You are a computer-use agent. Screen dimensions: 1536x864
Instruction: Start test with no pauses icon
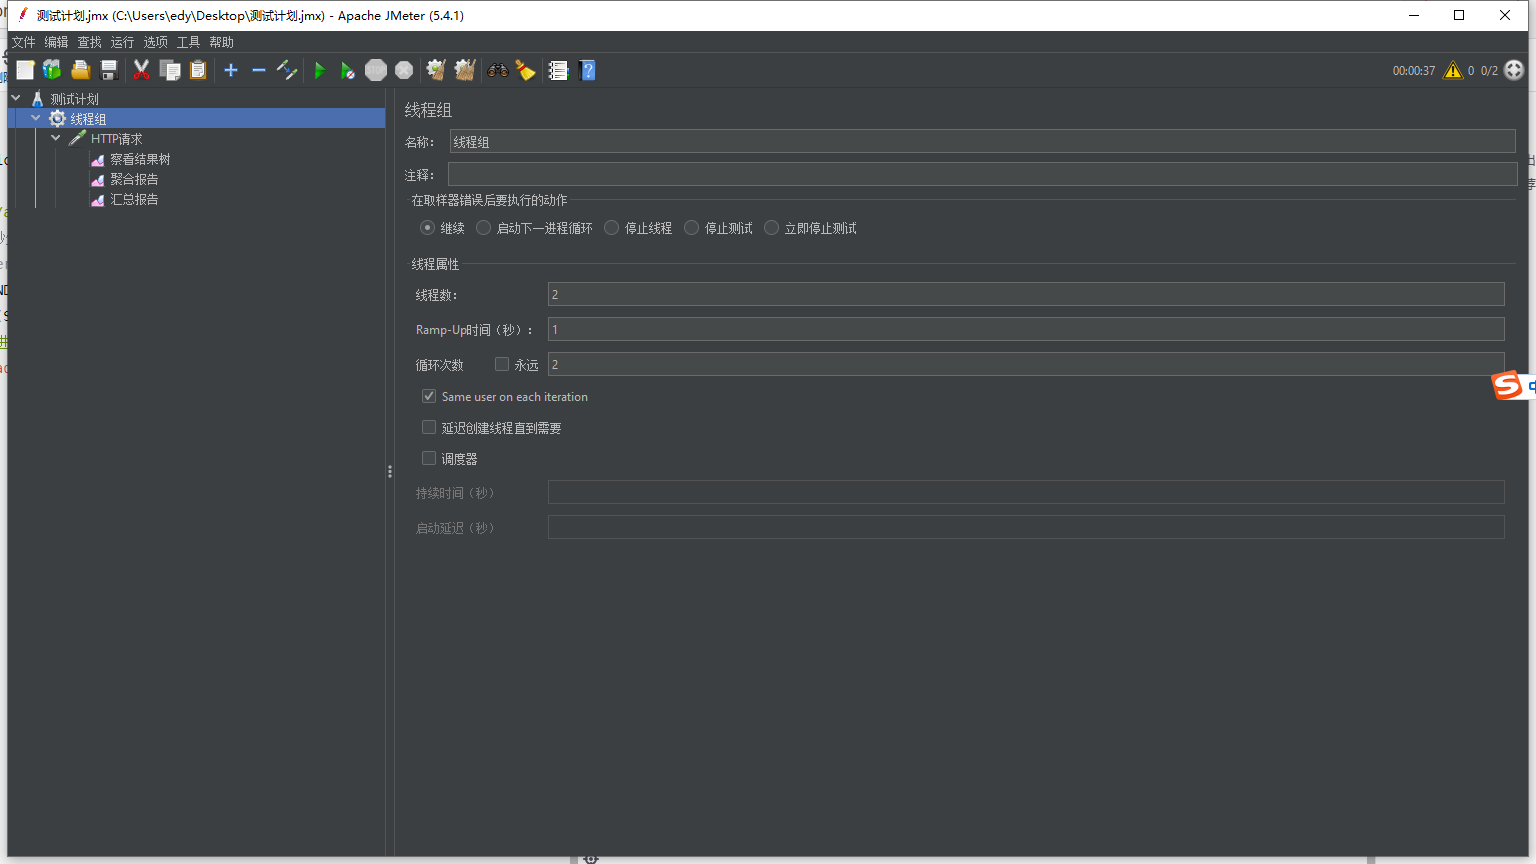[347, 70]
